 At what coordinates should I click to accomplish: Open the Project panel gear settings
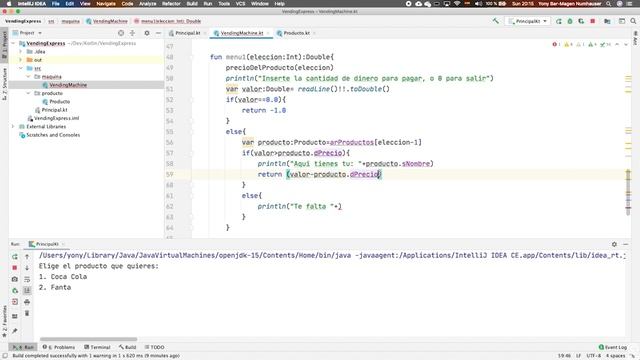(147, 33)
